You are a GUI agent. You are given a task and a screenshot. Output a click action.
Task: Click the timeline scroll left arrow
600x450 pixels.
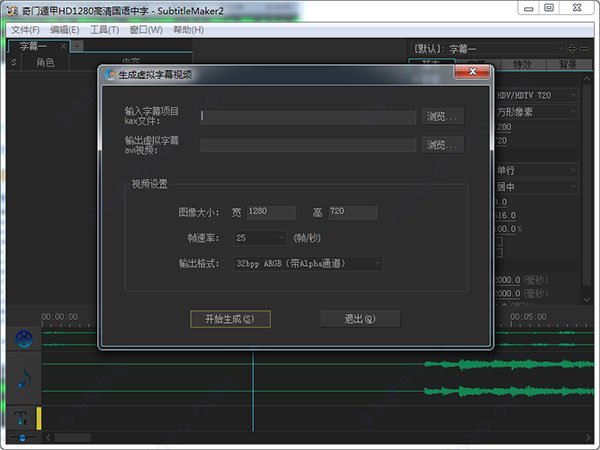coord(49,437)
